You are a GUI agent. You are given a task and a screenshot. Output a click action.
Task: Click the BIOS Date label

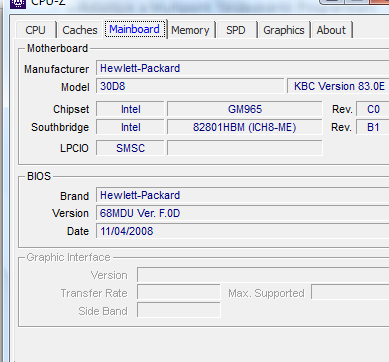pos(78,231)
